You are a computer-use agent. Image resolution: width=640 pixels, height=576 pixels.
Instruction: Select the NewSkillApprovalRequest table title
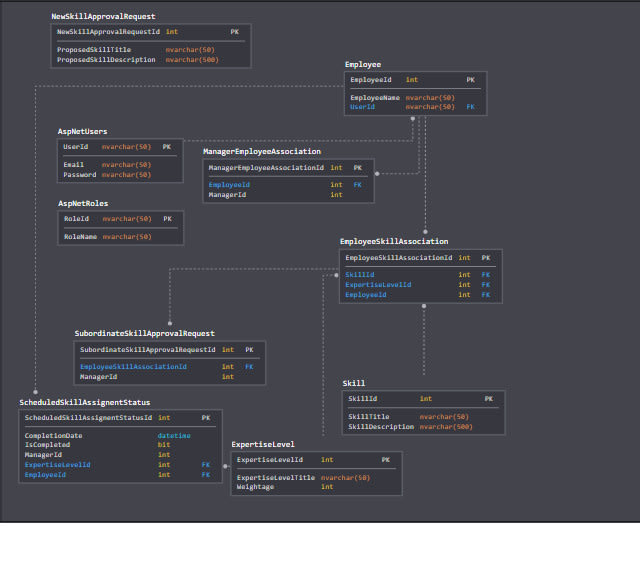pos(103,16)
